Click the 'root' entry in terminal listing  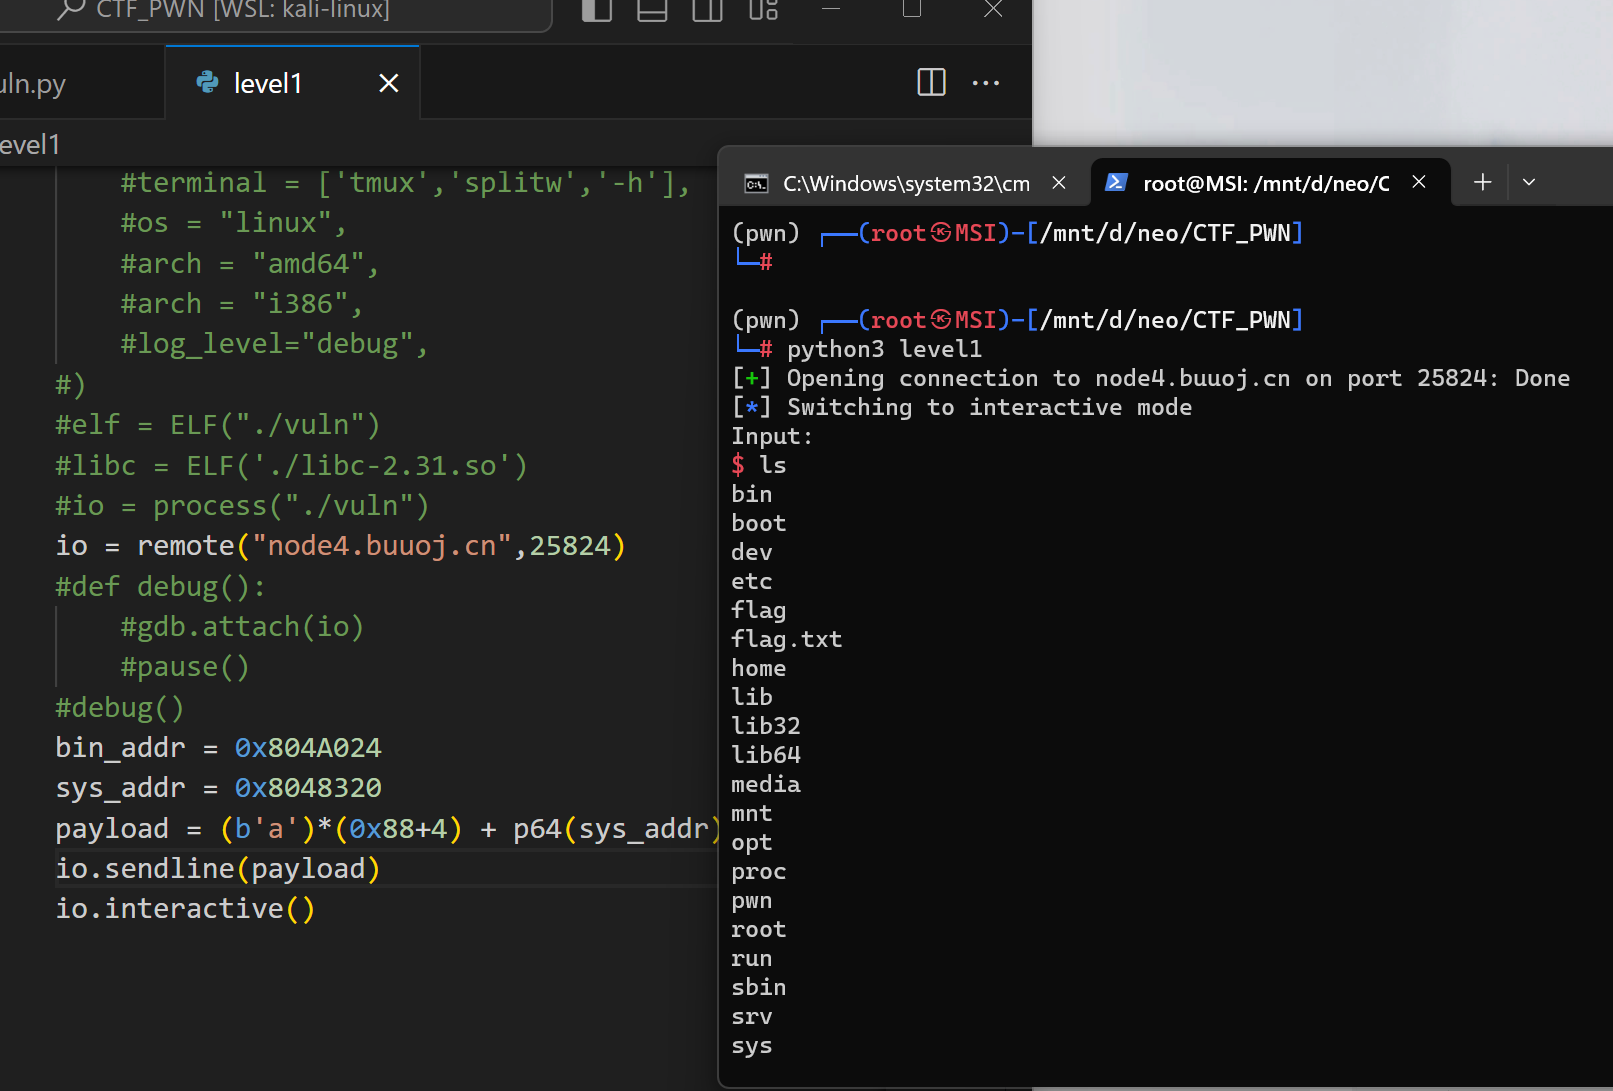(759, 929)
